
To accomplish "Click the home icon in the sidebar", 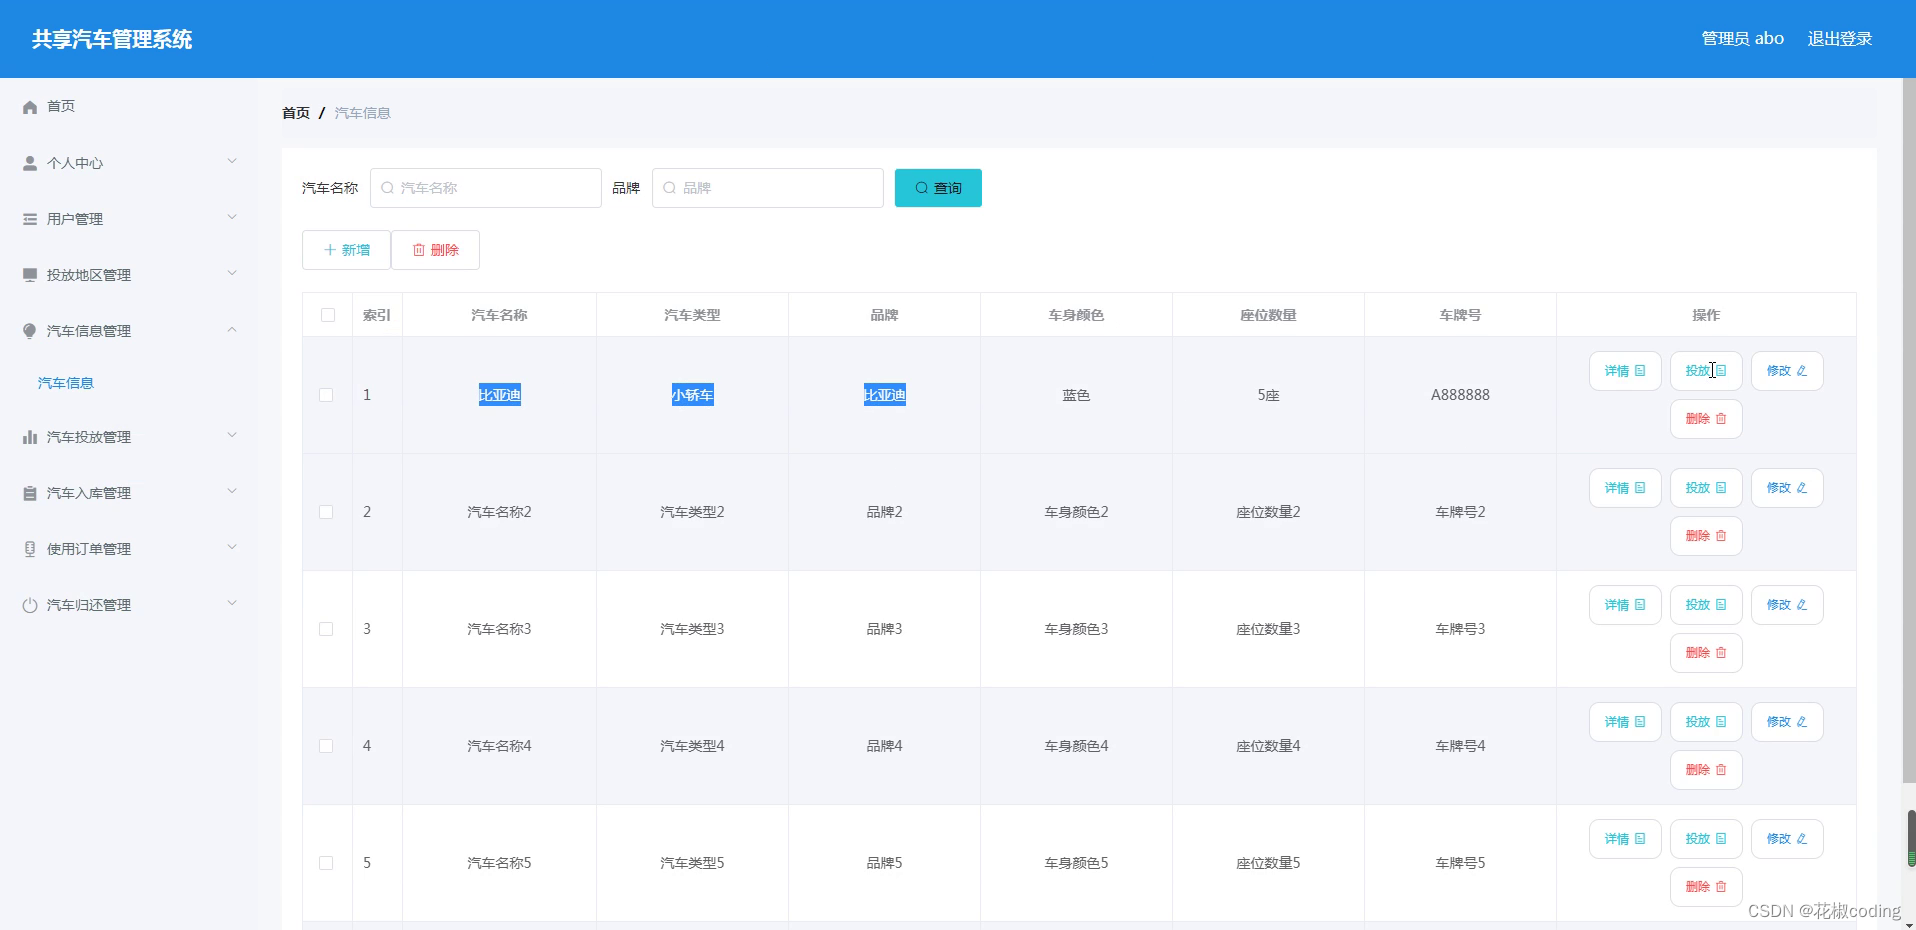I will click(30, 107).
